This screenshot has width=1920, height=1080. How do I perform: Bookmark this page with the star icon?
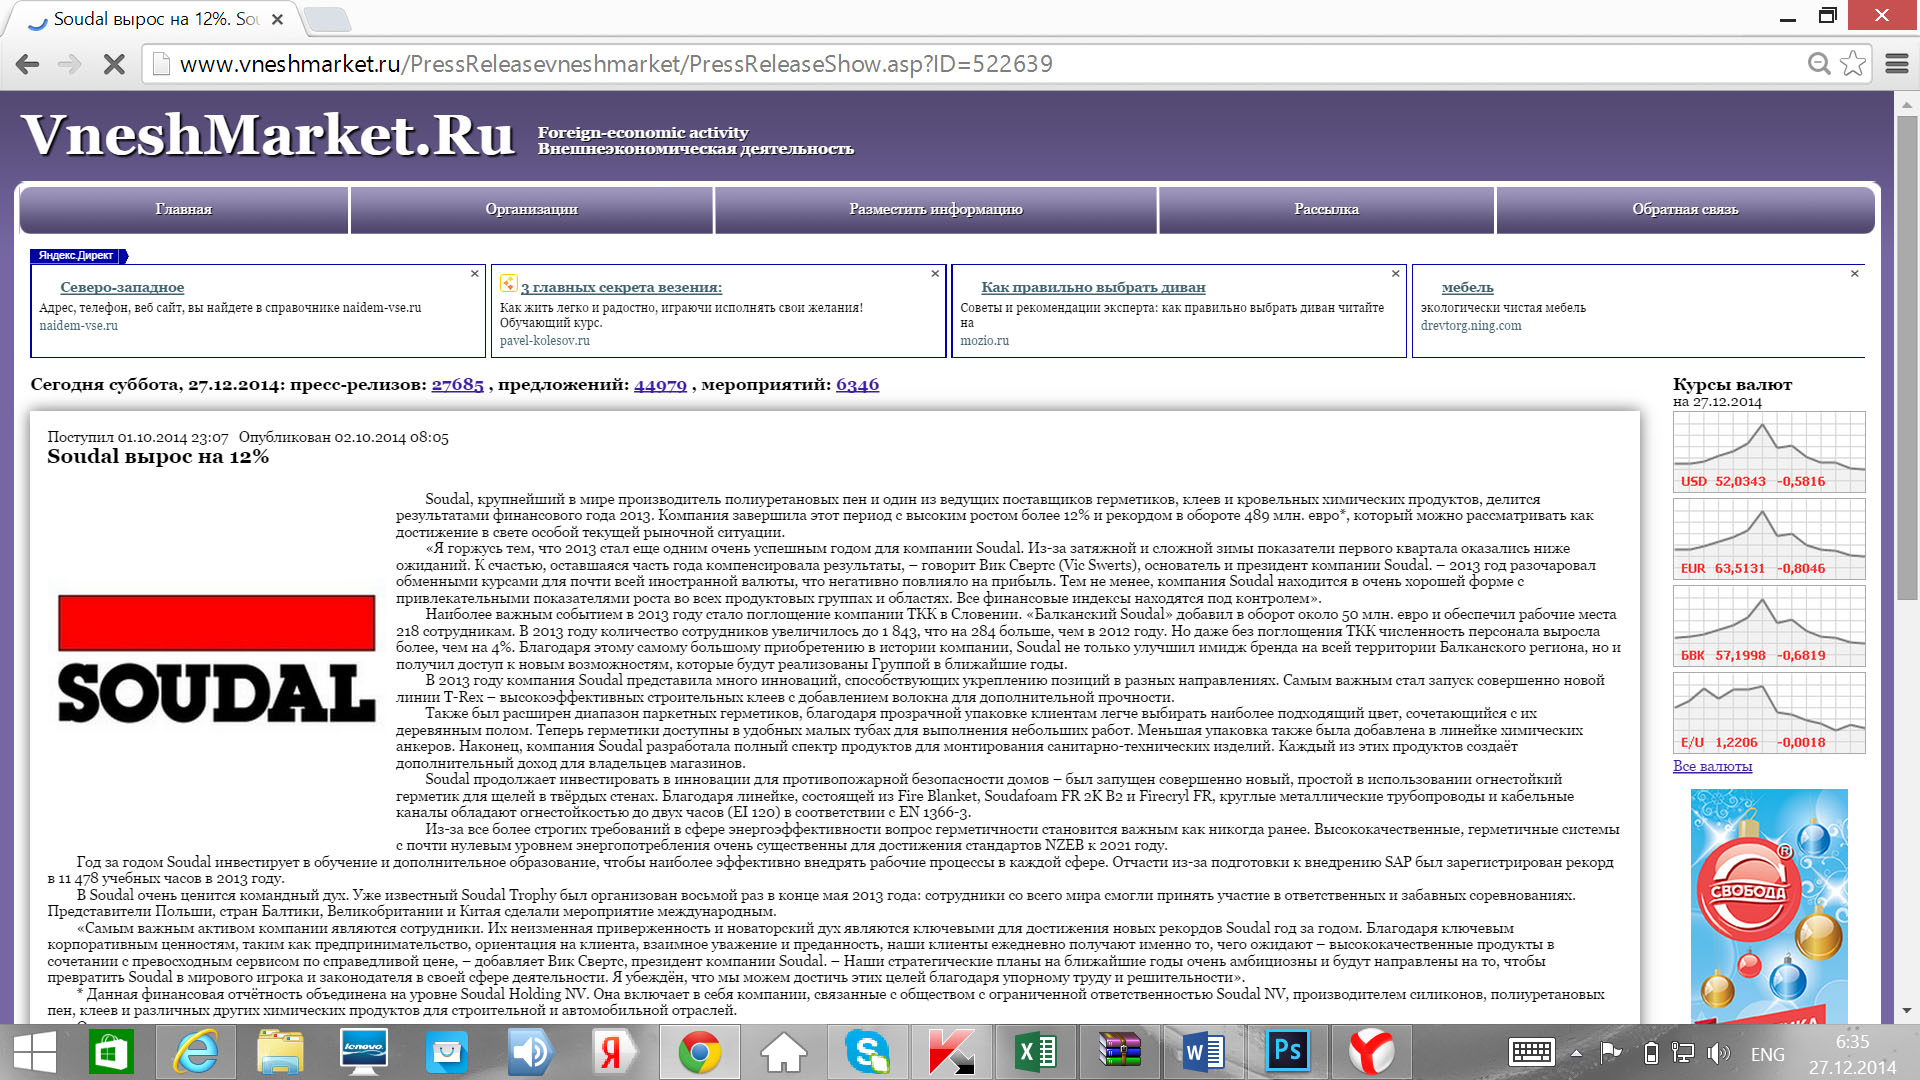pyautogui.click(x=1853, y=64)
